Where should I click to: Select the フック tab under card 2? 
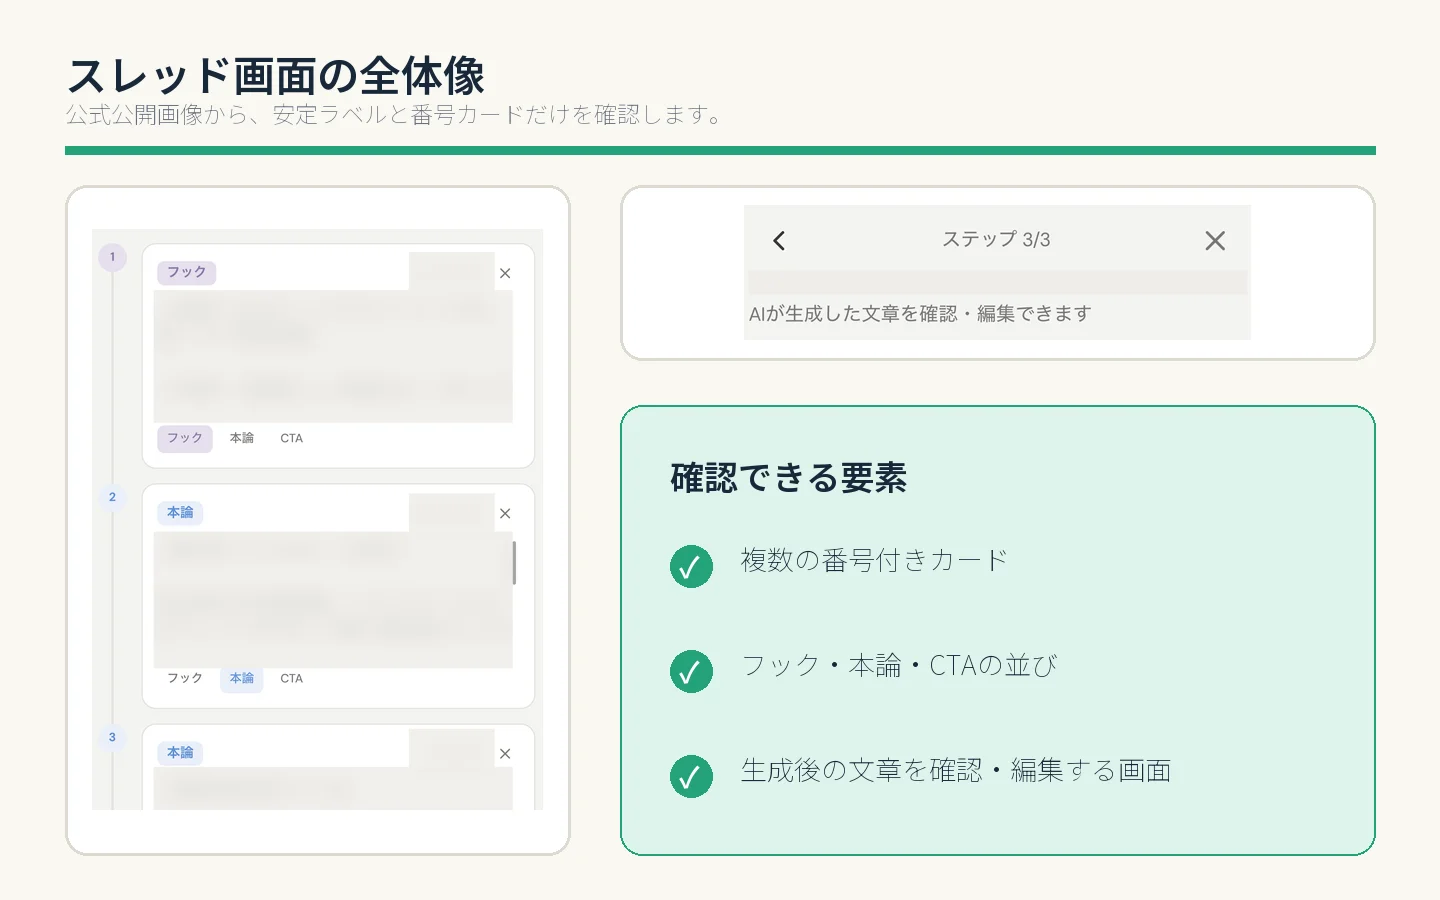tap(185, 678)
